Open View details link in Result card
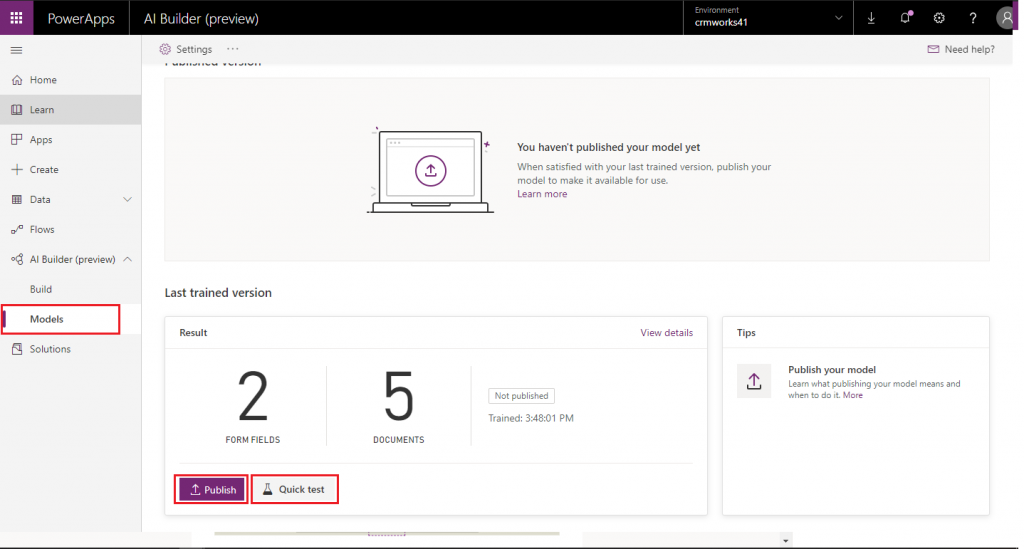This screenshot has width=1024, height=549. click(666, 333)
